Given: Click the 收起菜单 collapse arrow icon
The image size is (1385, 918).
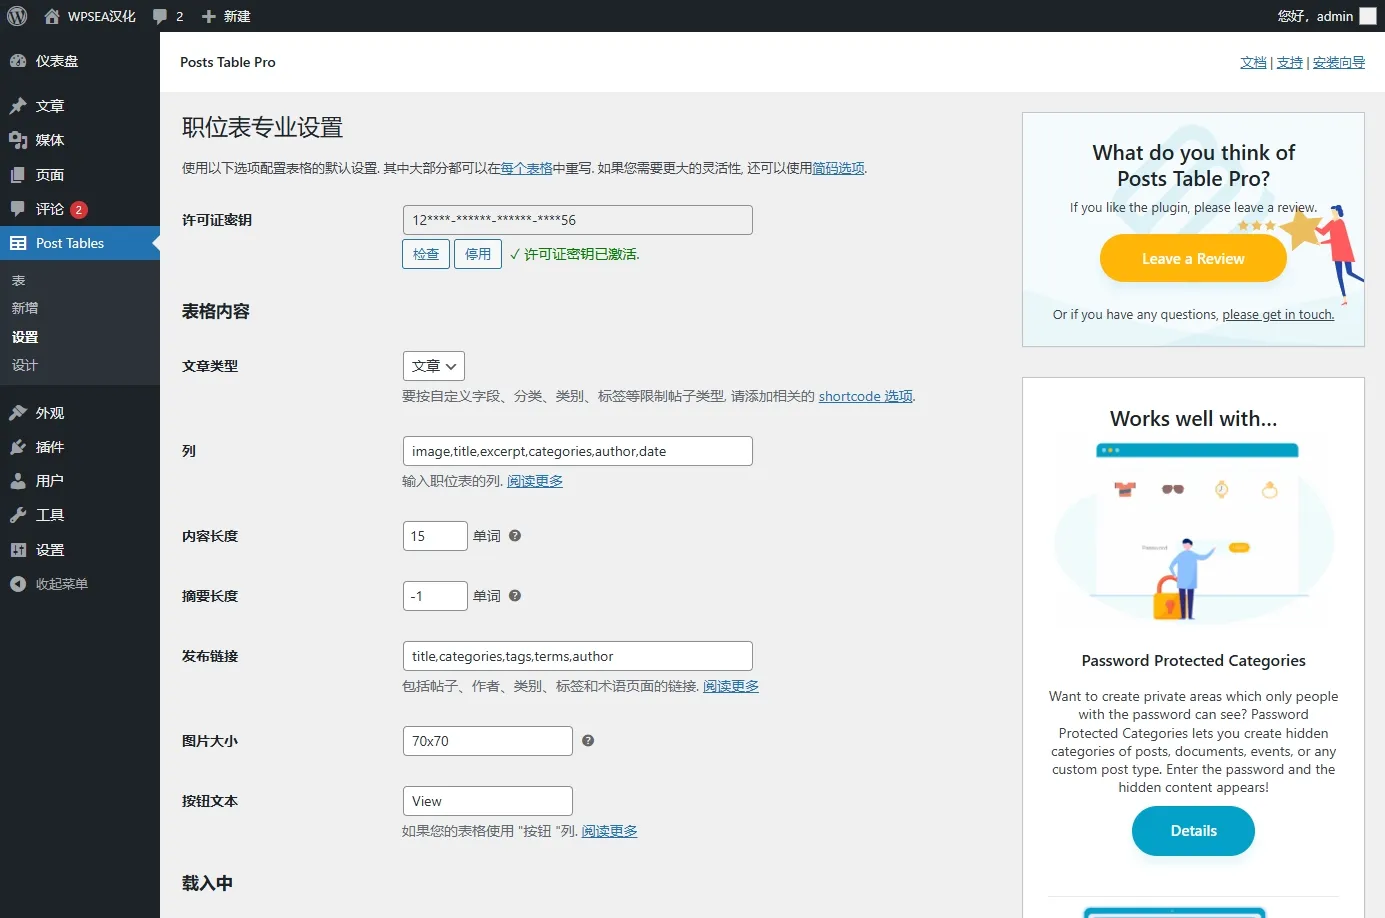Looking at the screenshot, I should [x=18, y=584].
